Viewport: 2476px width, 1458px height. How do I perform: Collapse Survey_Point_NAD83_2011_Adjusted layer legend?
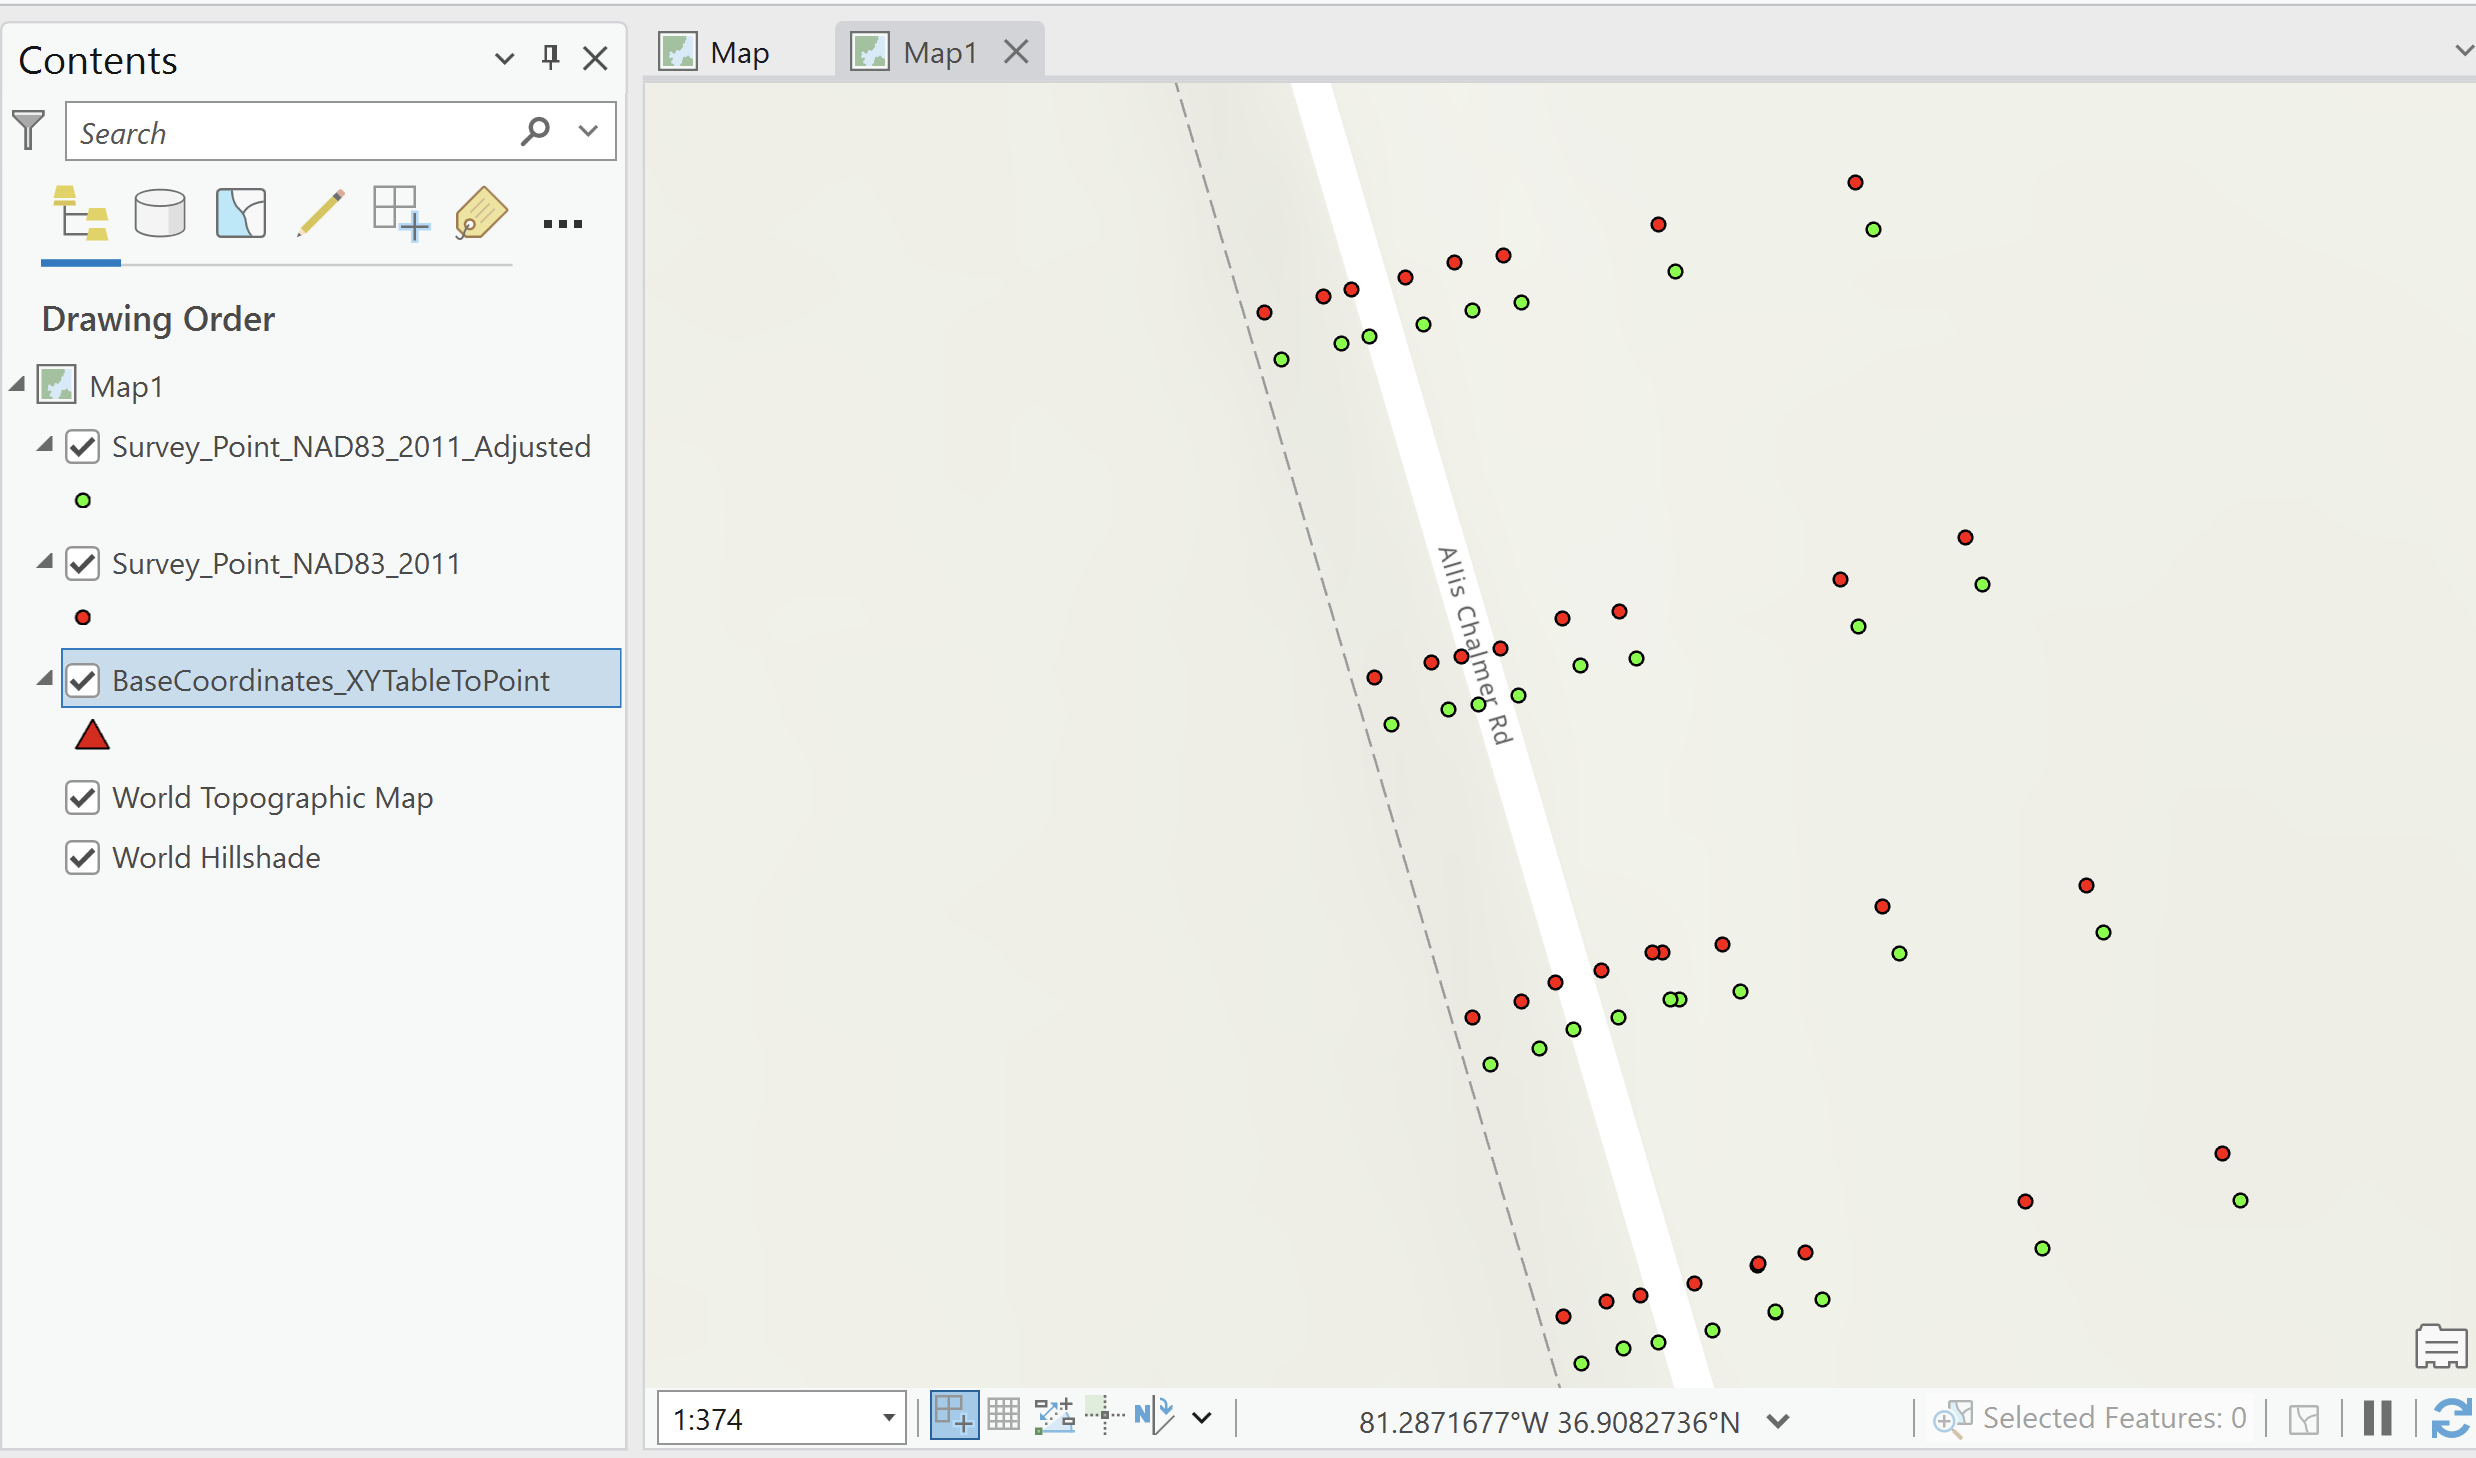click(x=45, y=445)
